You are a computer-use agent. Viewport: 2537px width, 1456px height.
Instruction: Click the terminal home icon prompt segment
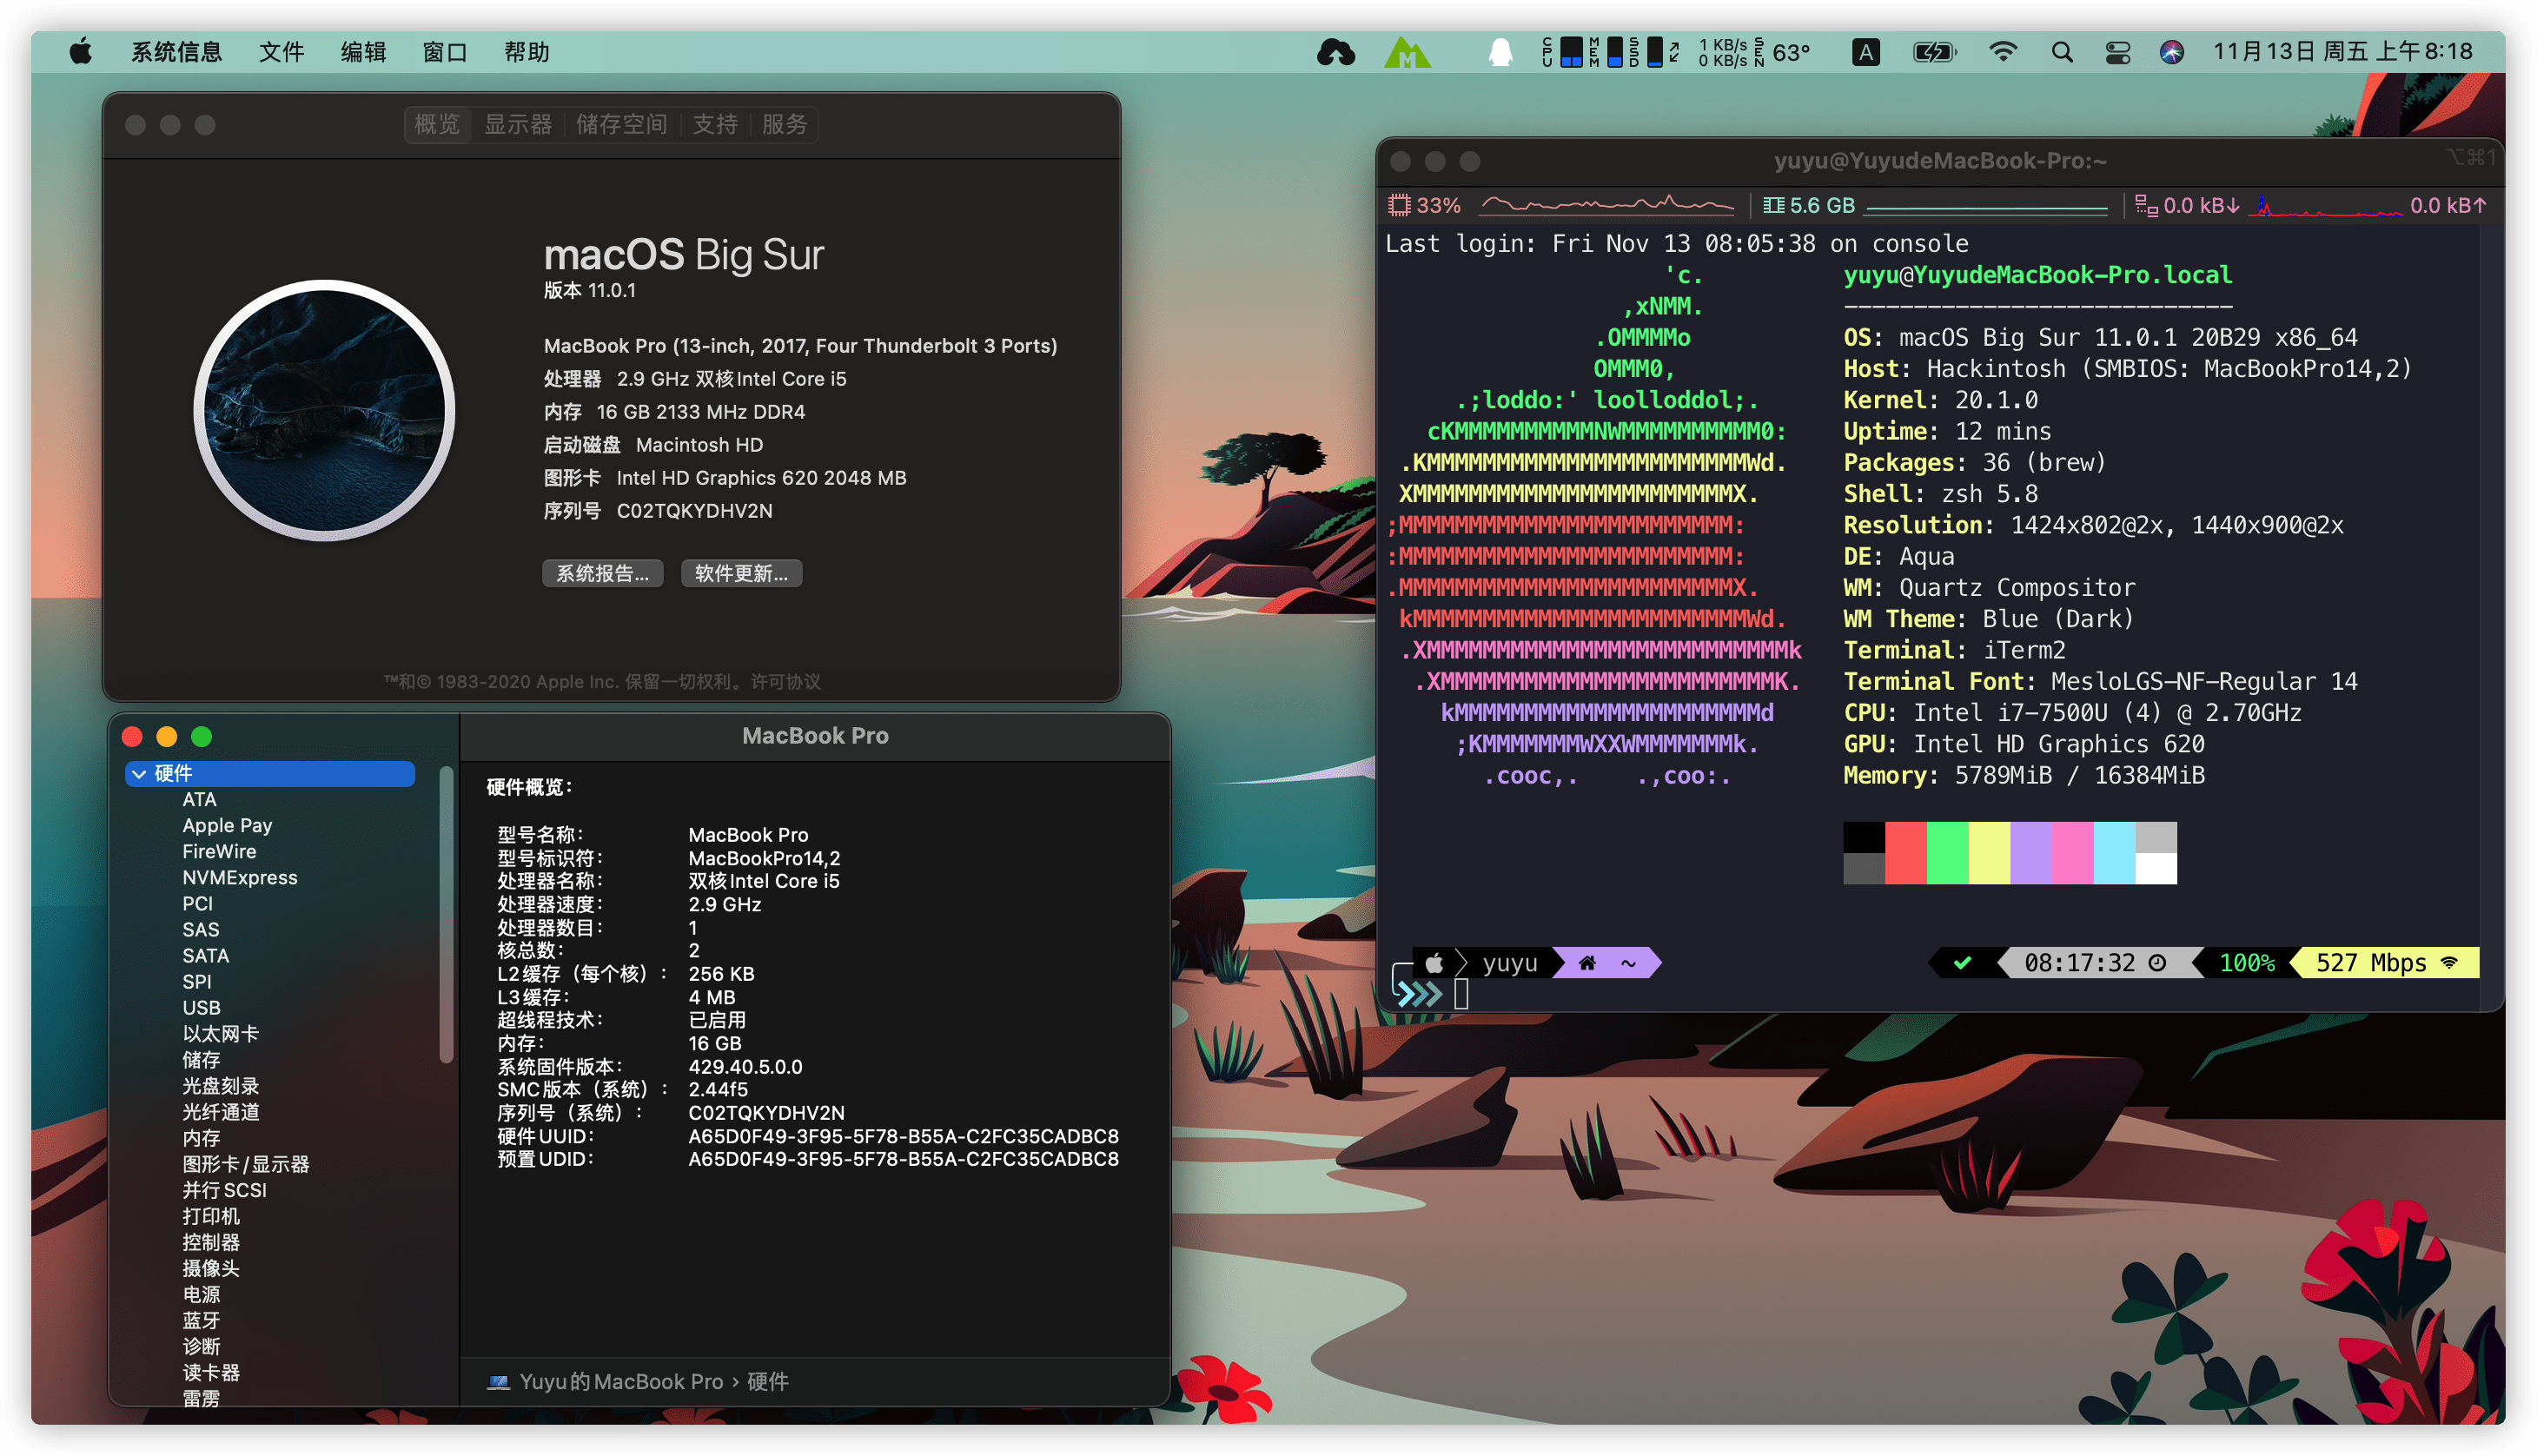[x=1587, y=963]
